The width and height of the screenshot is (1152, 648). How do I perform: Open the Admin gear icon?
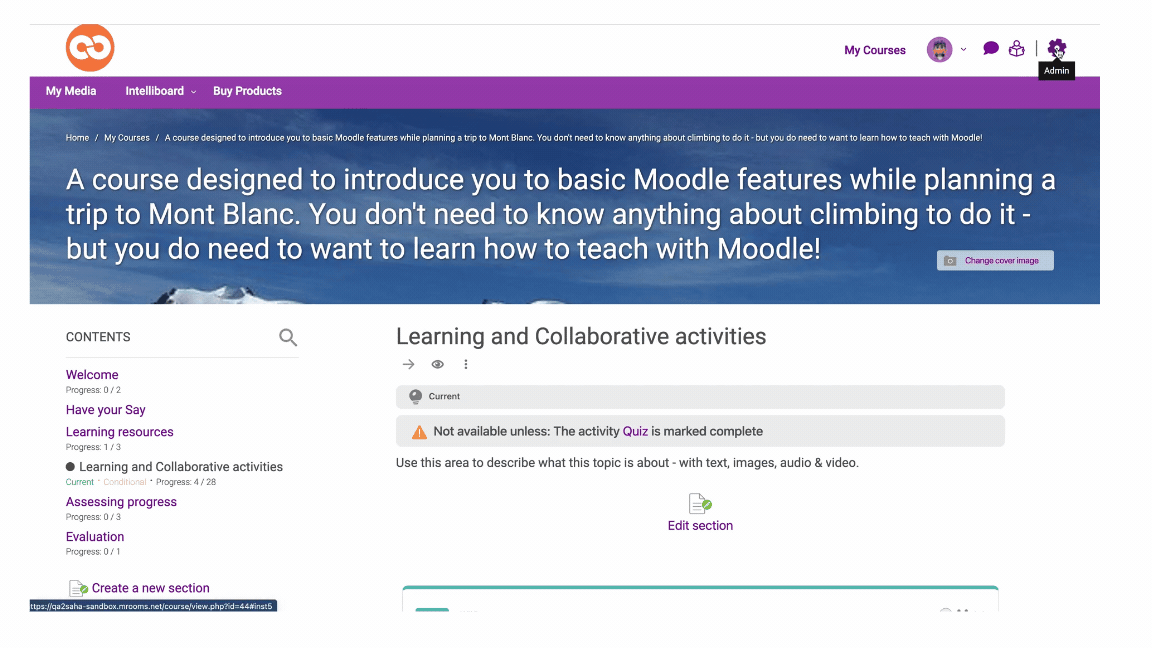(1056, 48)
